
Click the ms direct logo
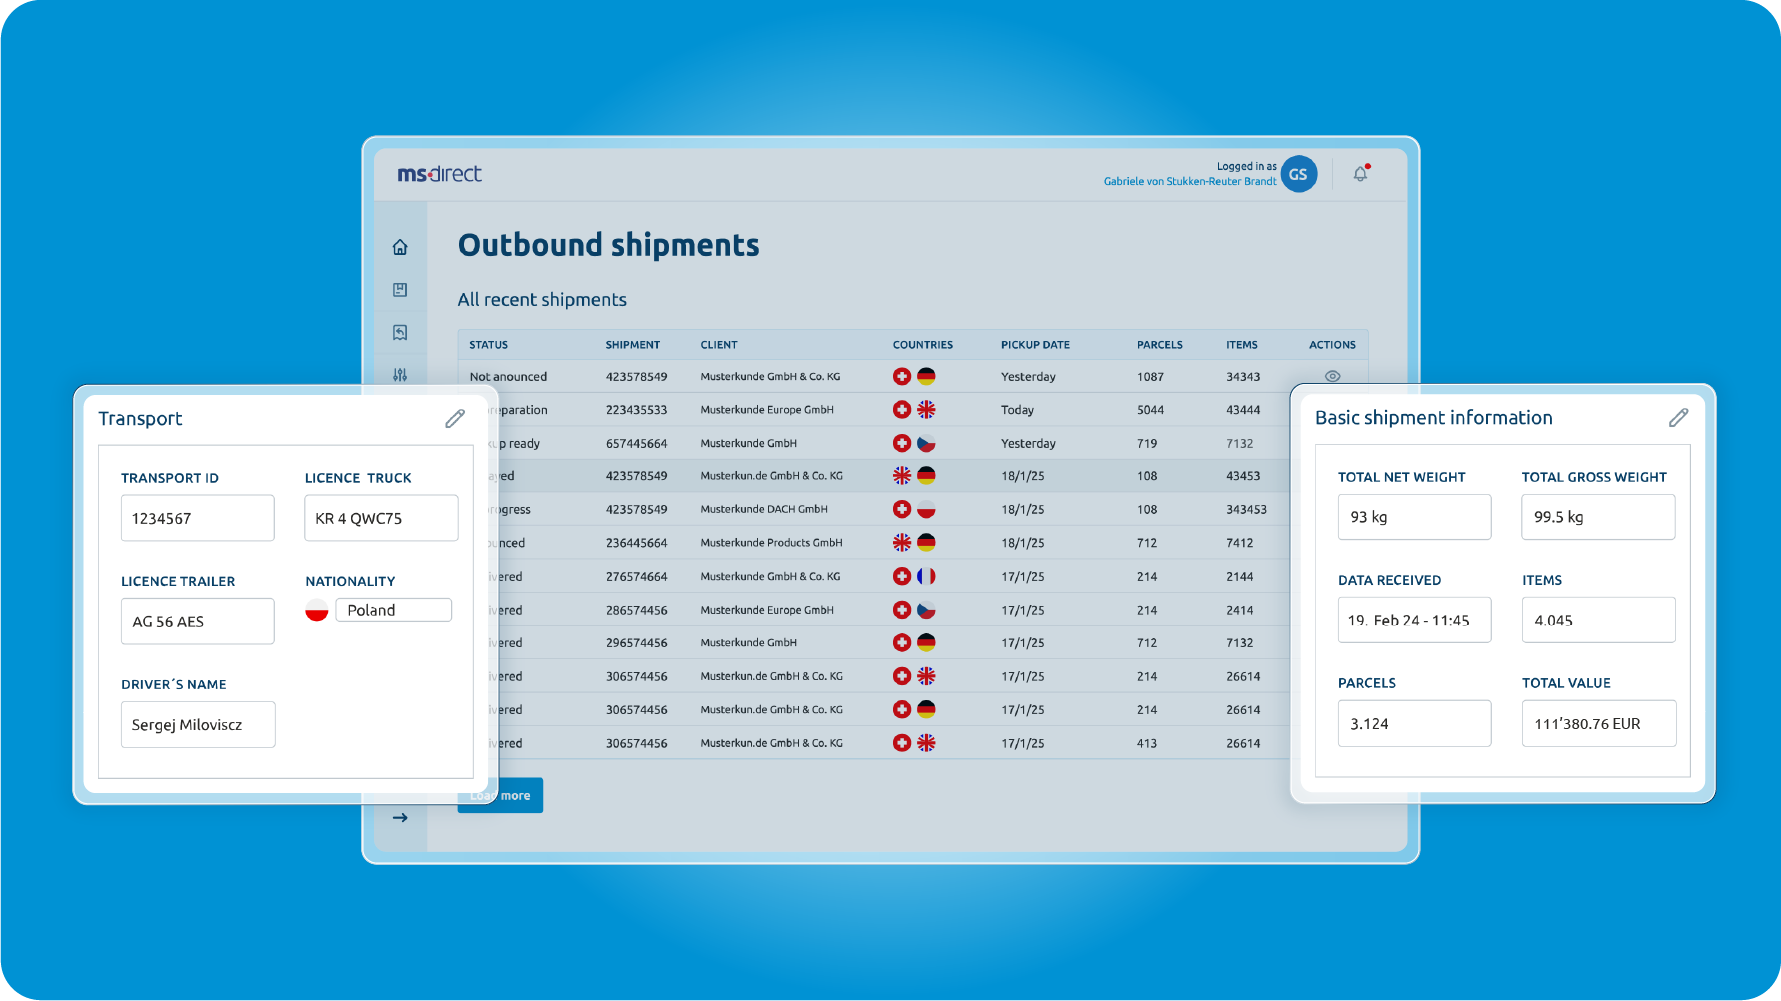point(439,174)
